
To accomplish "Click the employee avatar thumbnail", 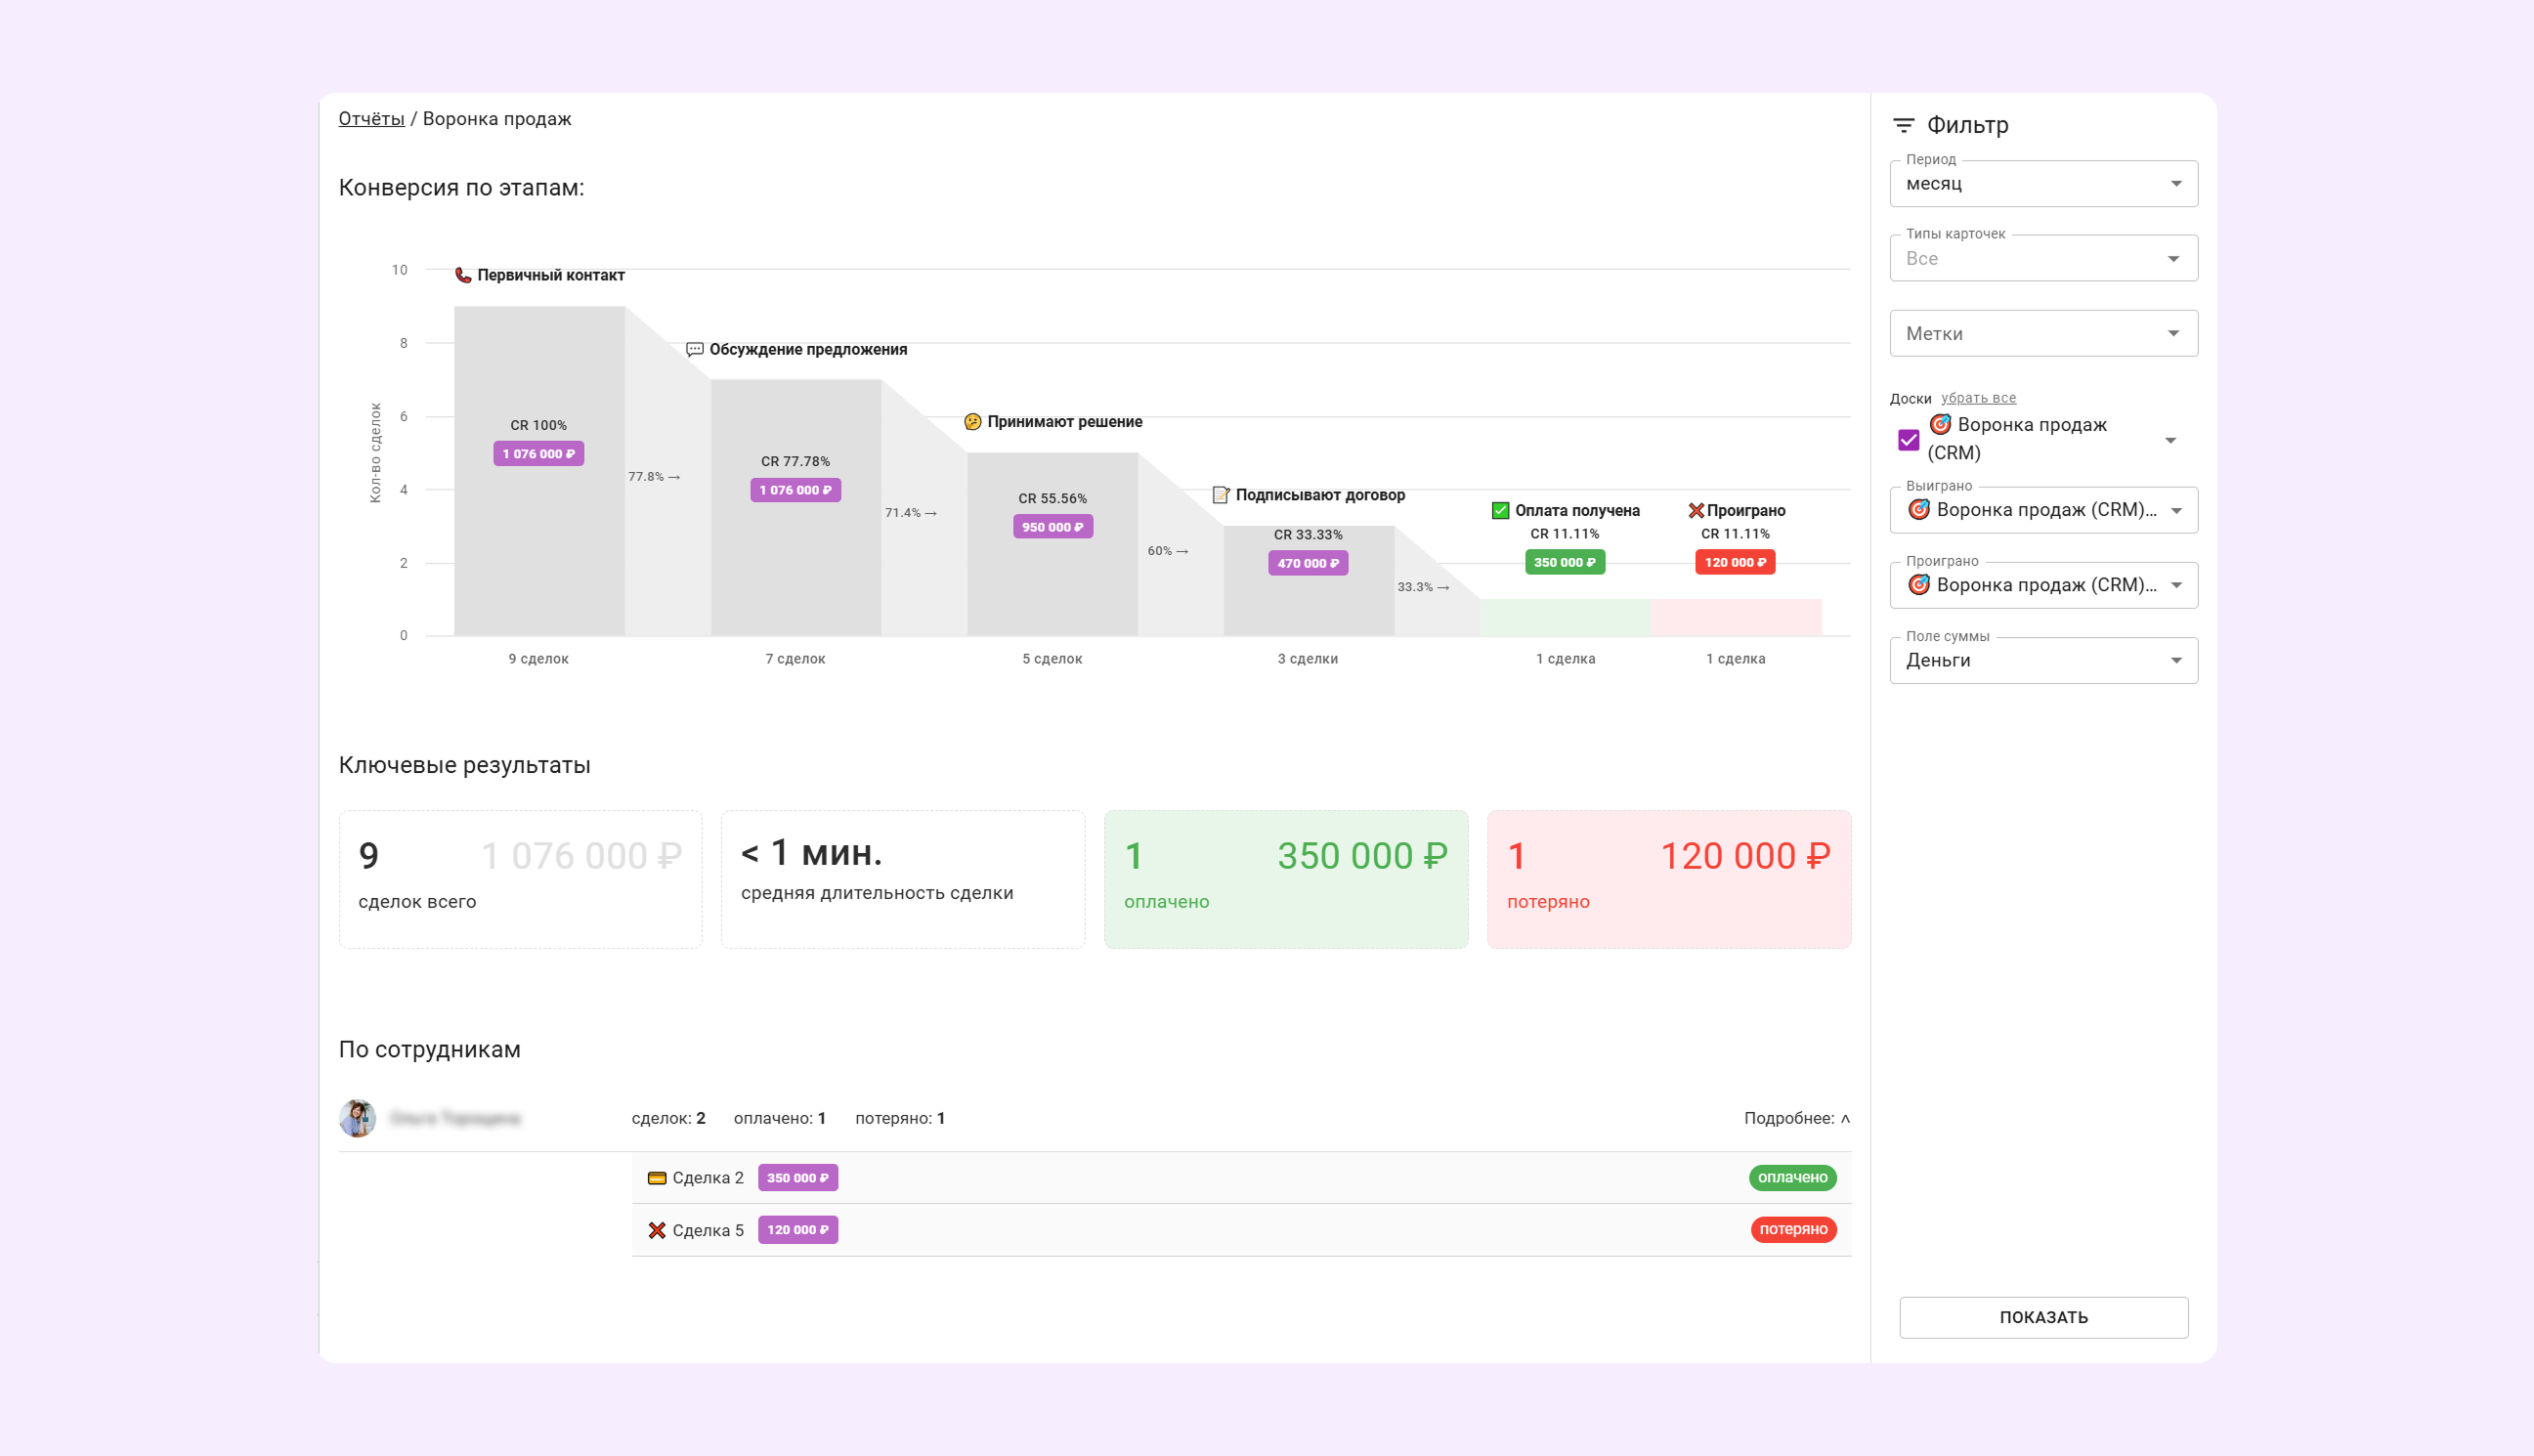I will pos(358,1118).
